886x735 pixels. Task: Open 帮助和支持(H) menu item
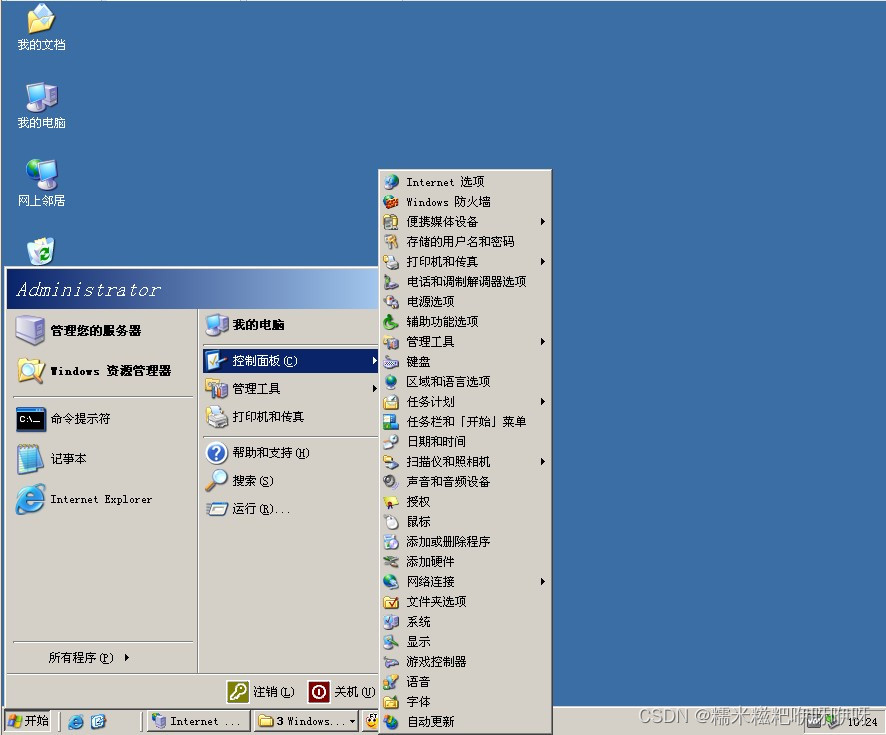click(290, 453)
